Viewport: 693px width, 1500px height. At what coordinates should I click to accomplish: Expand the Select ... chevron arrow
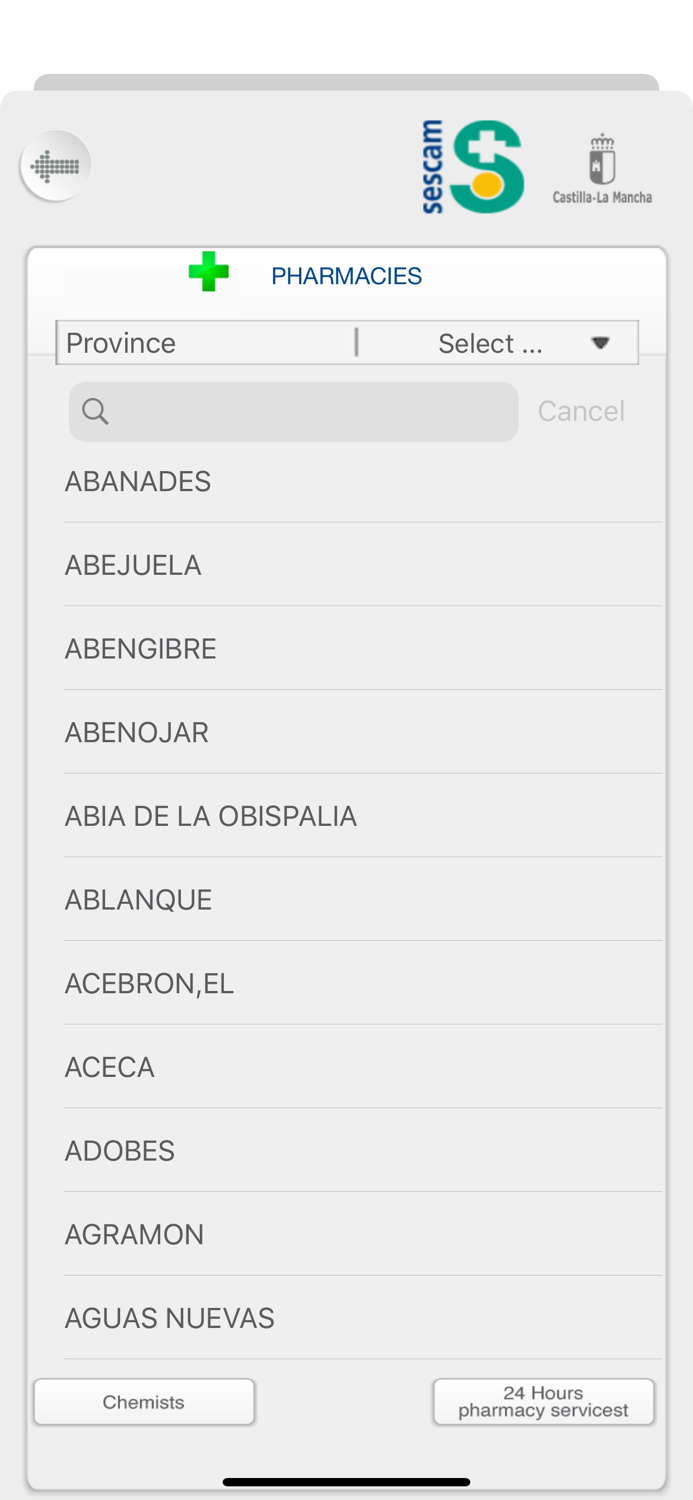click(x=601, y=342)
